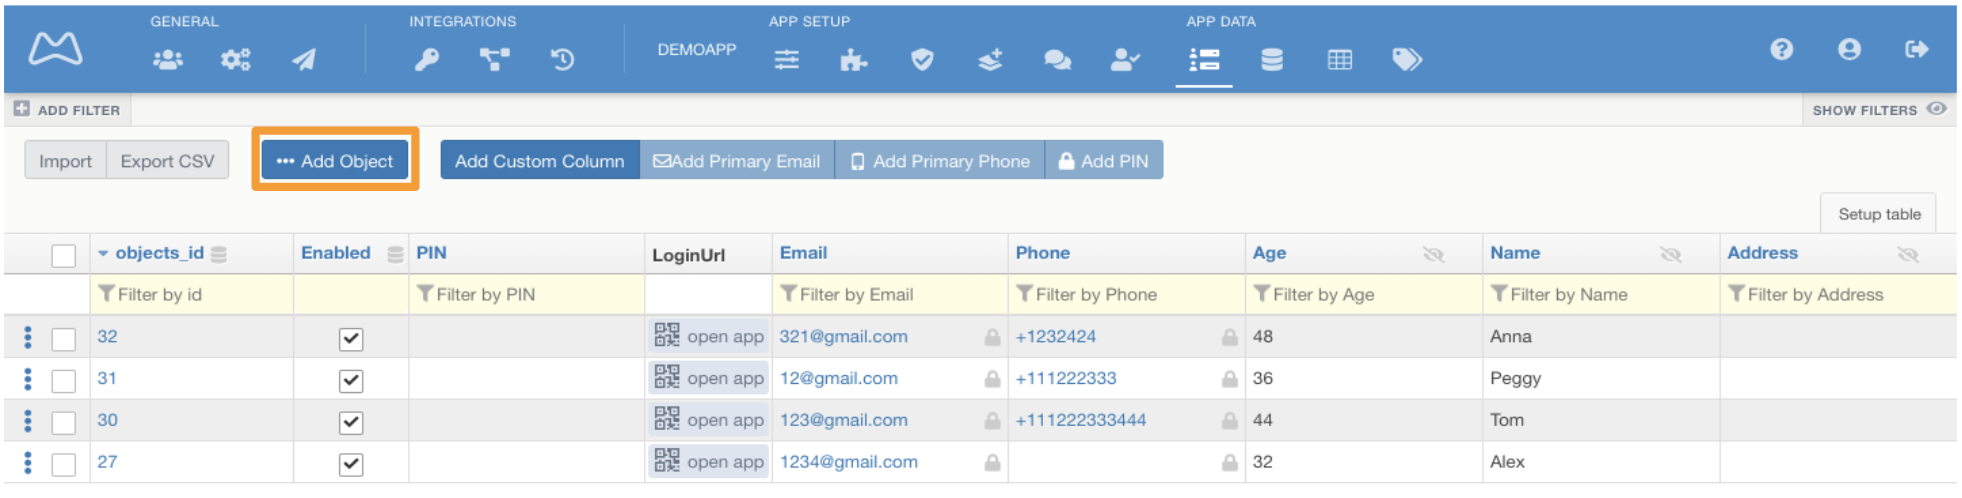Click the Setup table button
The width and height of the screenshot is (1962, 498).
click(x=1878, y=214)
